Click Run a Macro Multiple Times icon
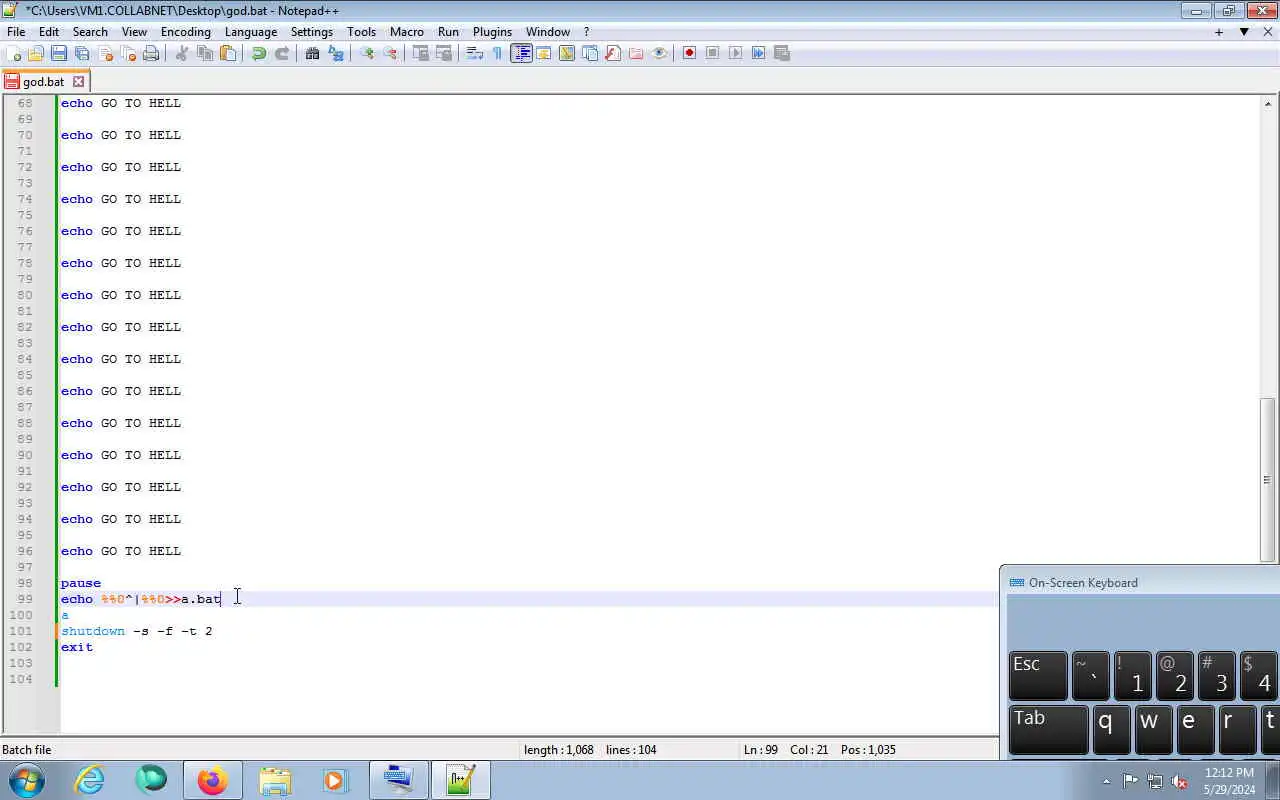The image size is (1280, 800). (x=759, y=53)
